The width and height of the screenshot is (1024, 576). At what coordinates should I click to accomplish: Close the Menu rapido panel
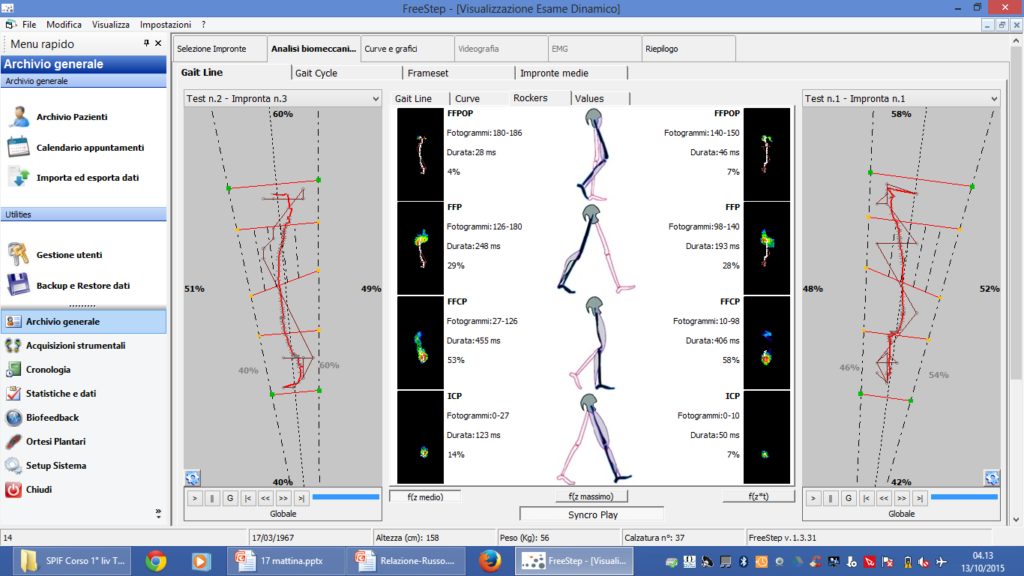tap(158, 43)
